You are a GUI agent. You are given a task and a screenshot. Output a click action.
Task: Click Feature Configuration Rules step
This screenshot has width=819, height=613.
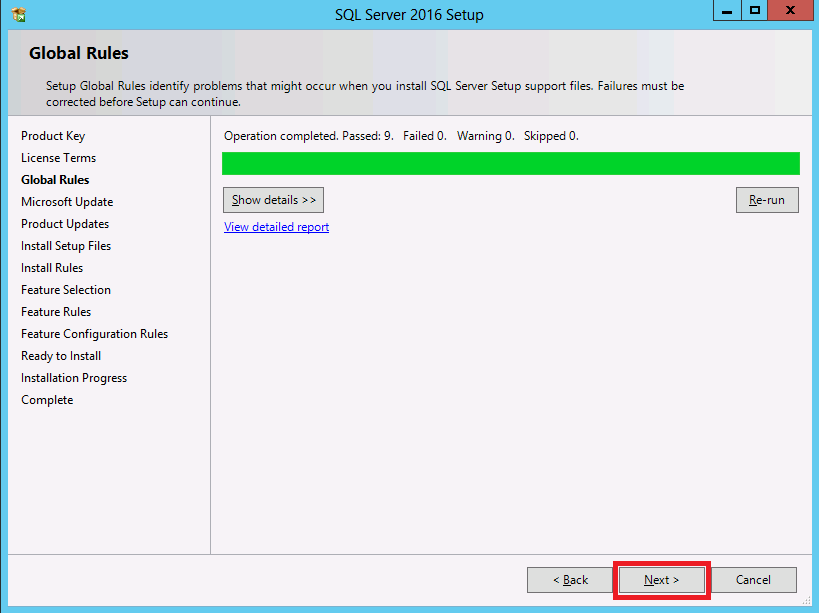tap(95, 334)
